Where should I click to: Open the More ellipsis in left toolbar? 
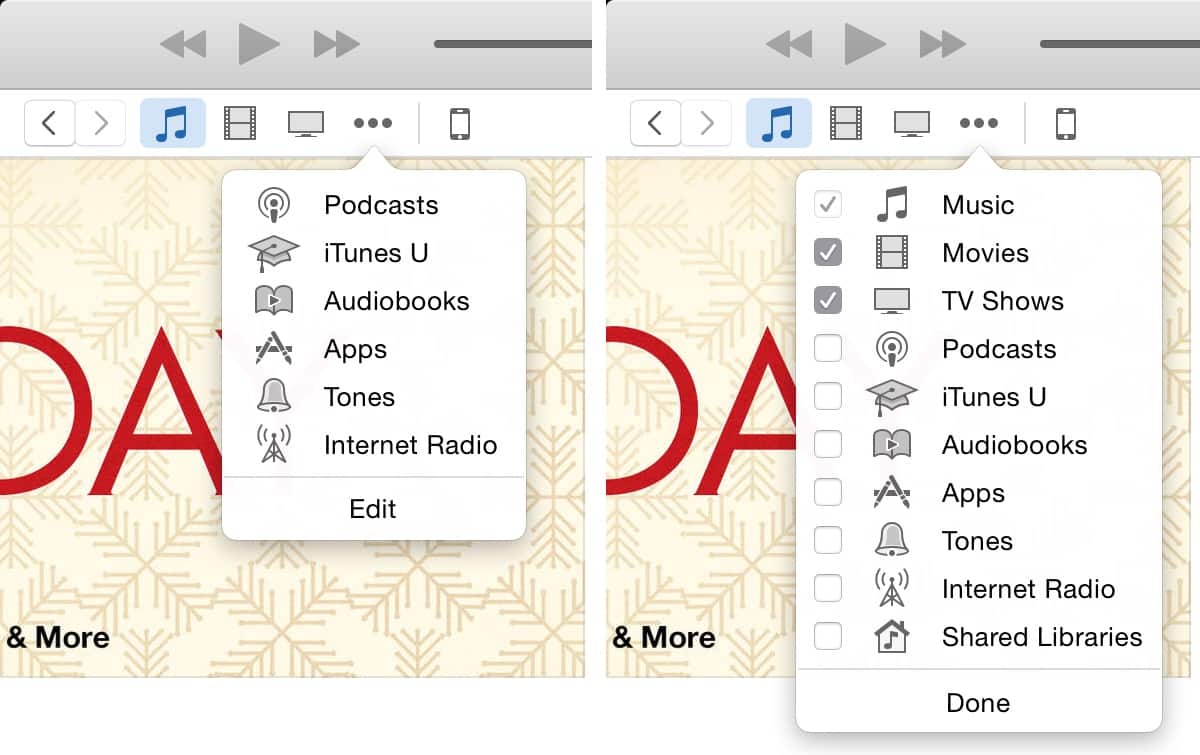coord(373,123)
